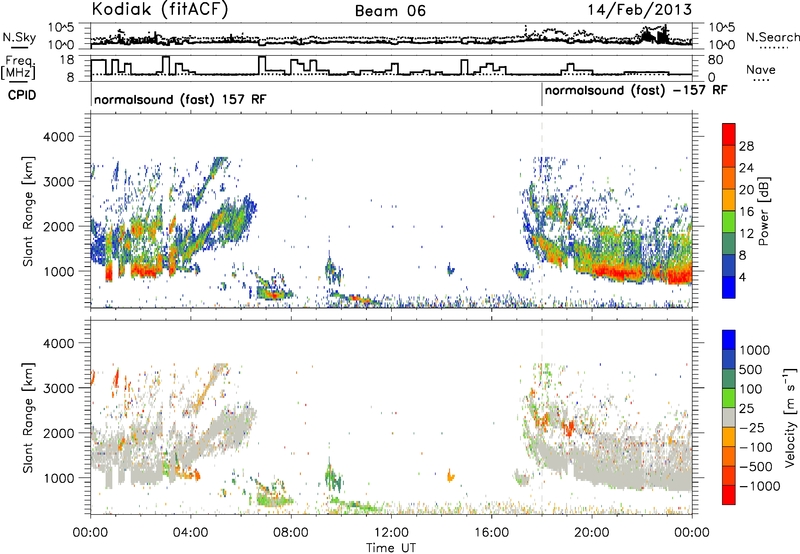Click 'Slant Range [km]' label of velocity panel

(28, 418)
